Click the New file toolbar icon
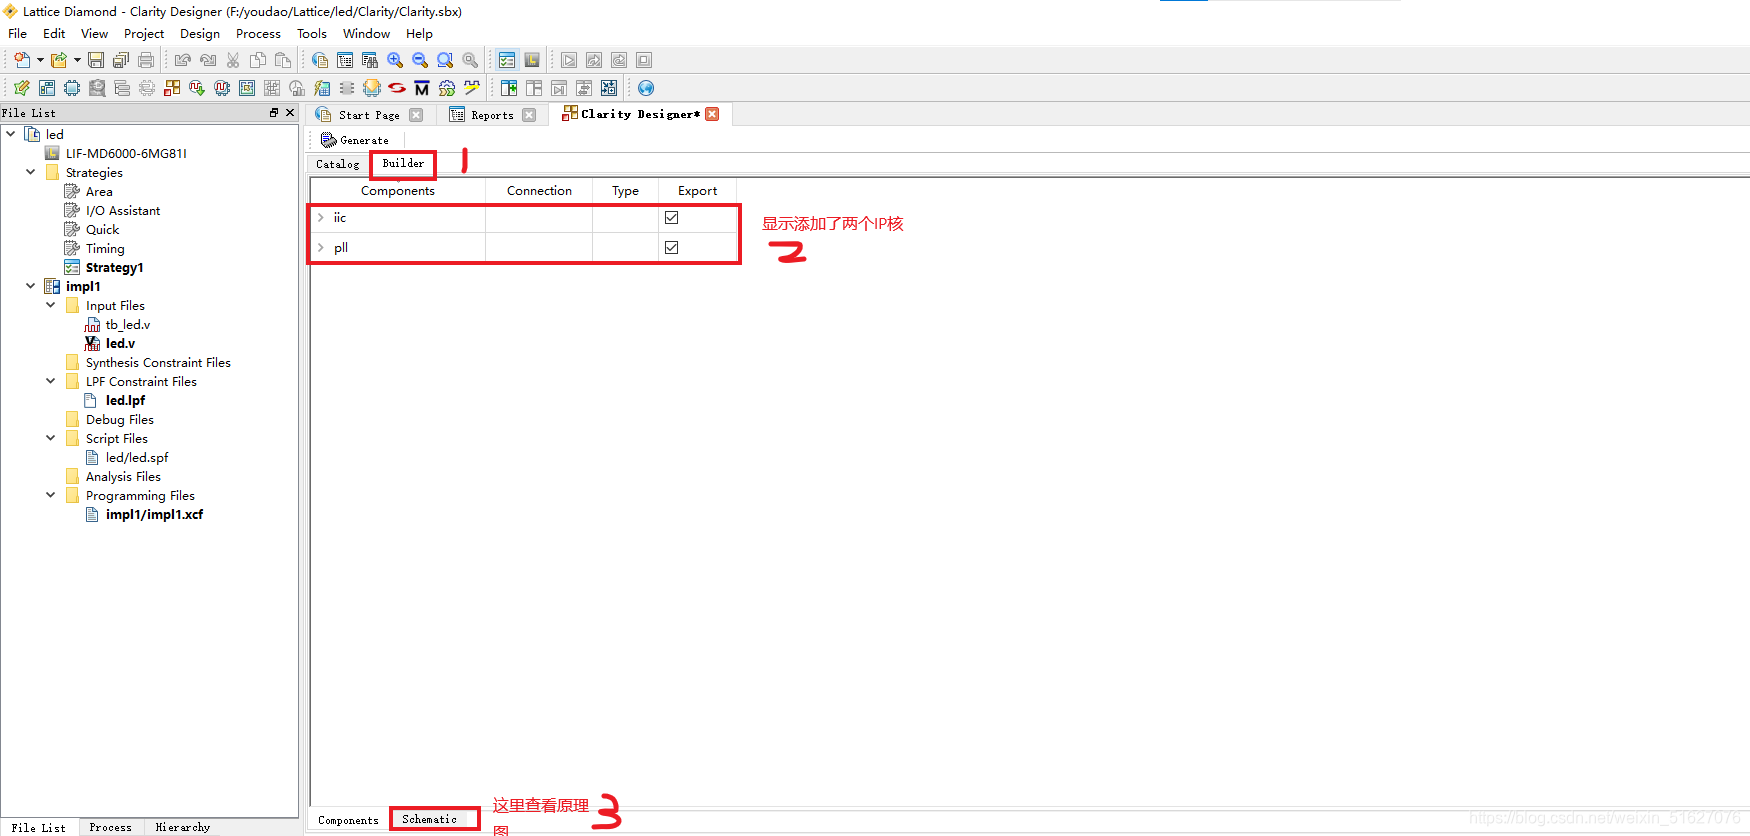Screen dimensions: 1750x836 (x=21, y=60)
